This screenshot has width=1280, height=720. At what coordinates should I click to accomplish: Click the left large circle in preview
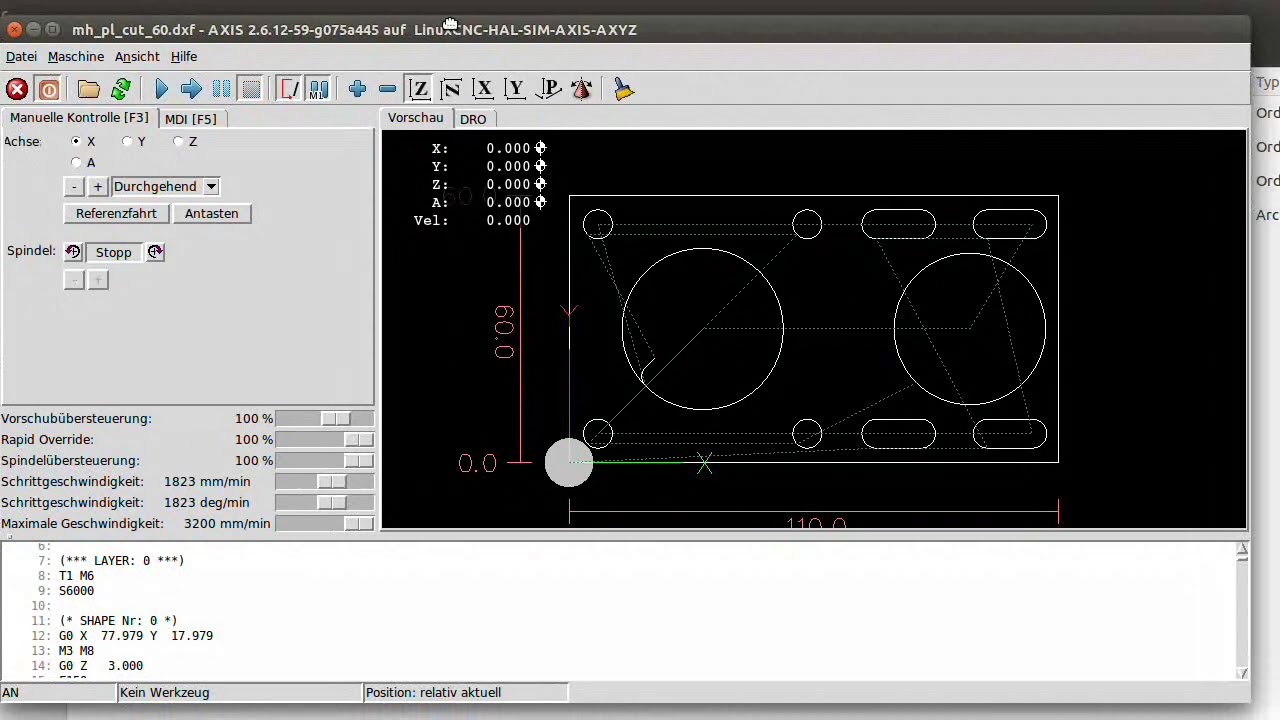click(x=702, y=329)
